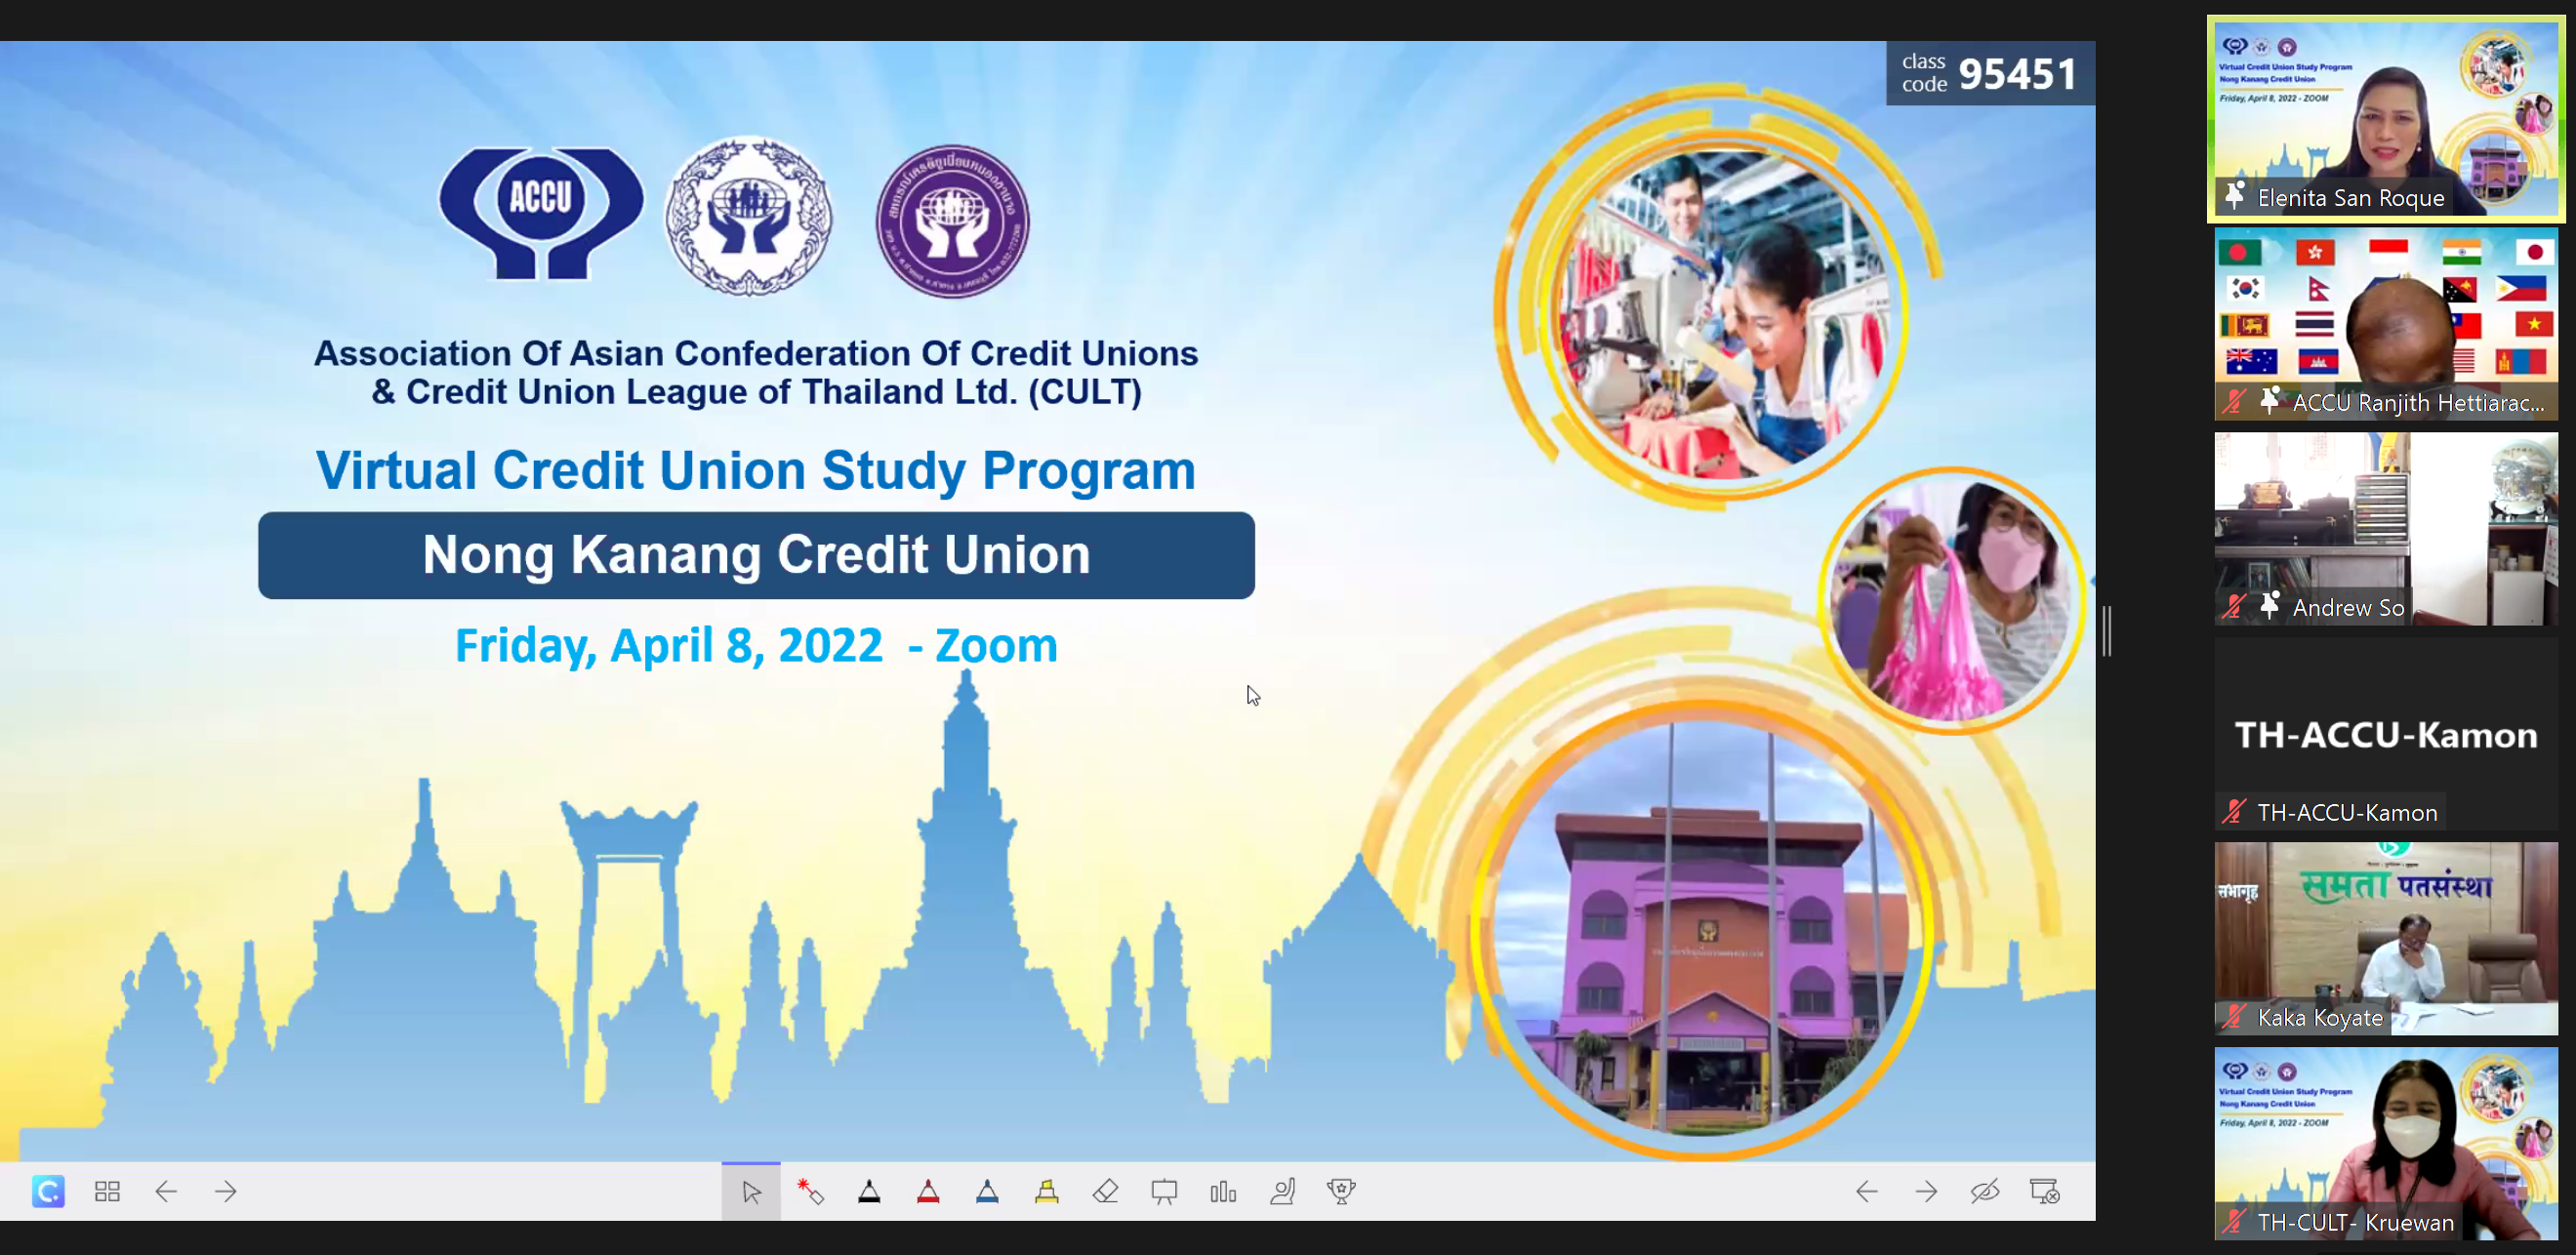Open the leaderboard trophy icon
Screen dimensions: 2576x1255
[x=1341, y=1191]
